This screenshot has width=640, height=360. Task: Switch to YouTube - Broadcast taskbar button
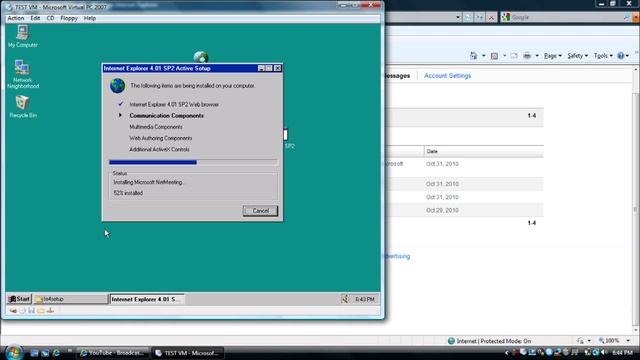coord(113,353)
